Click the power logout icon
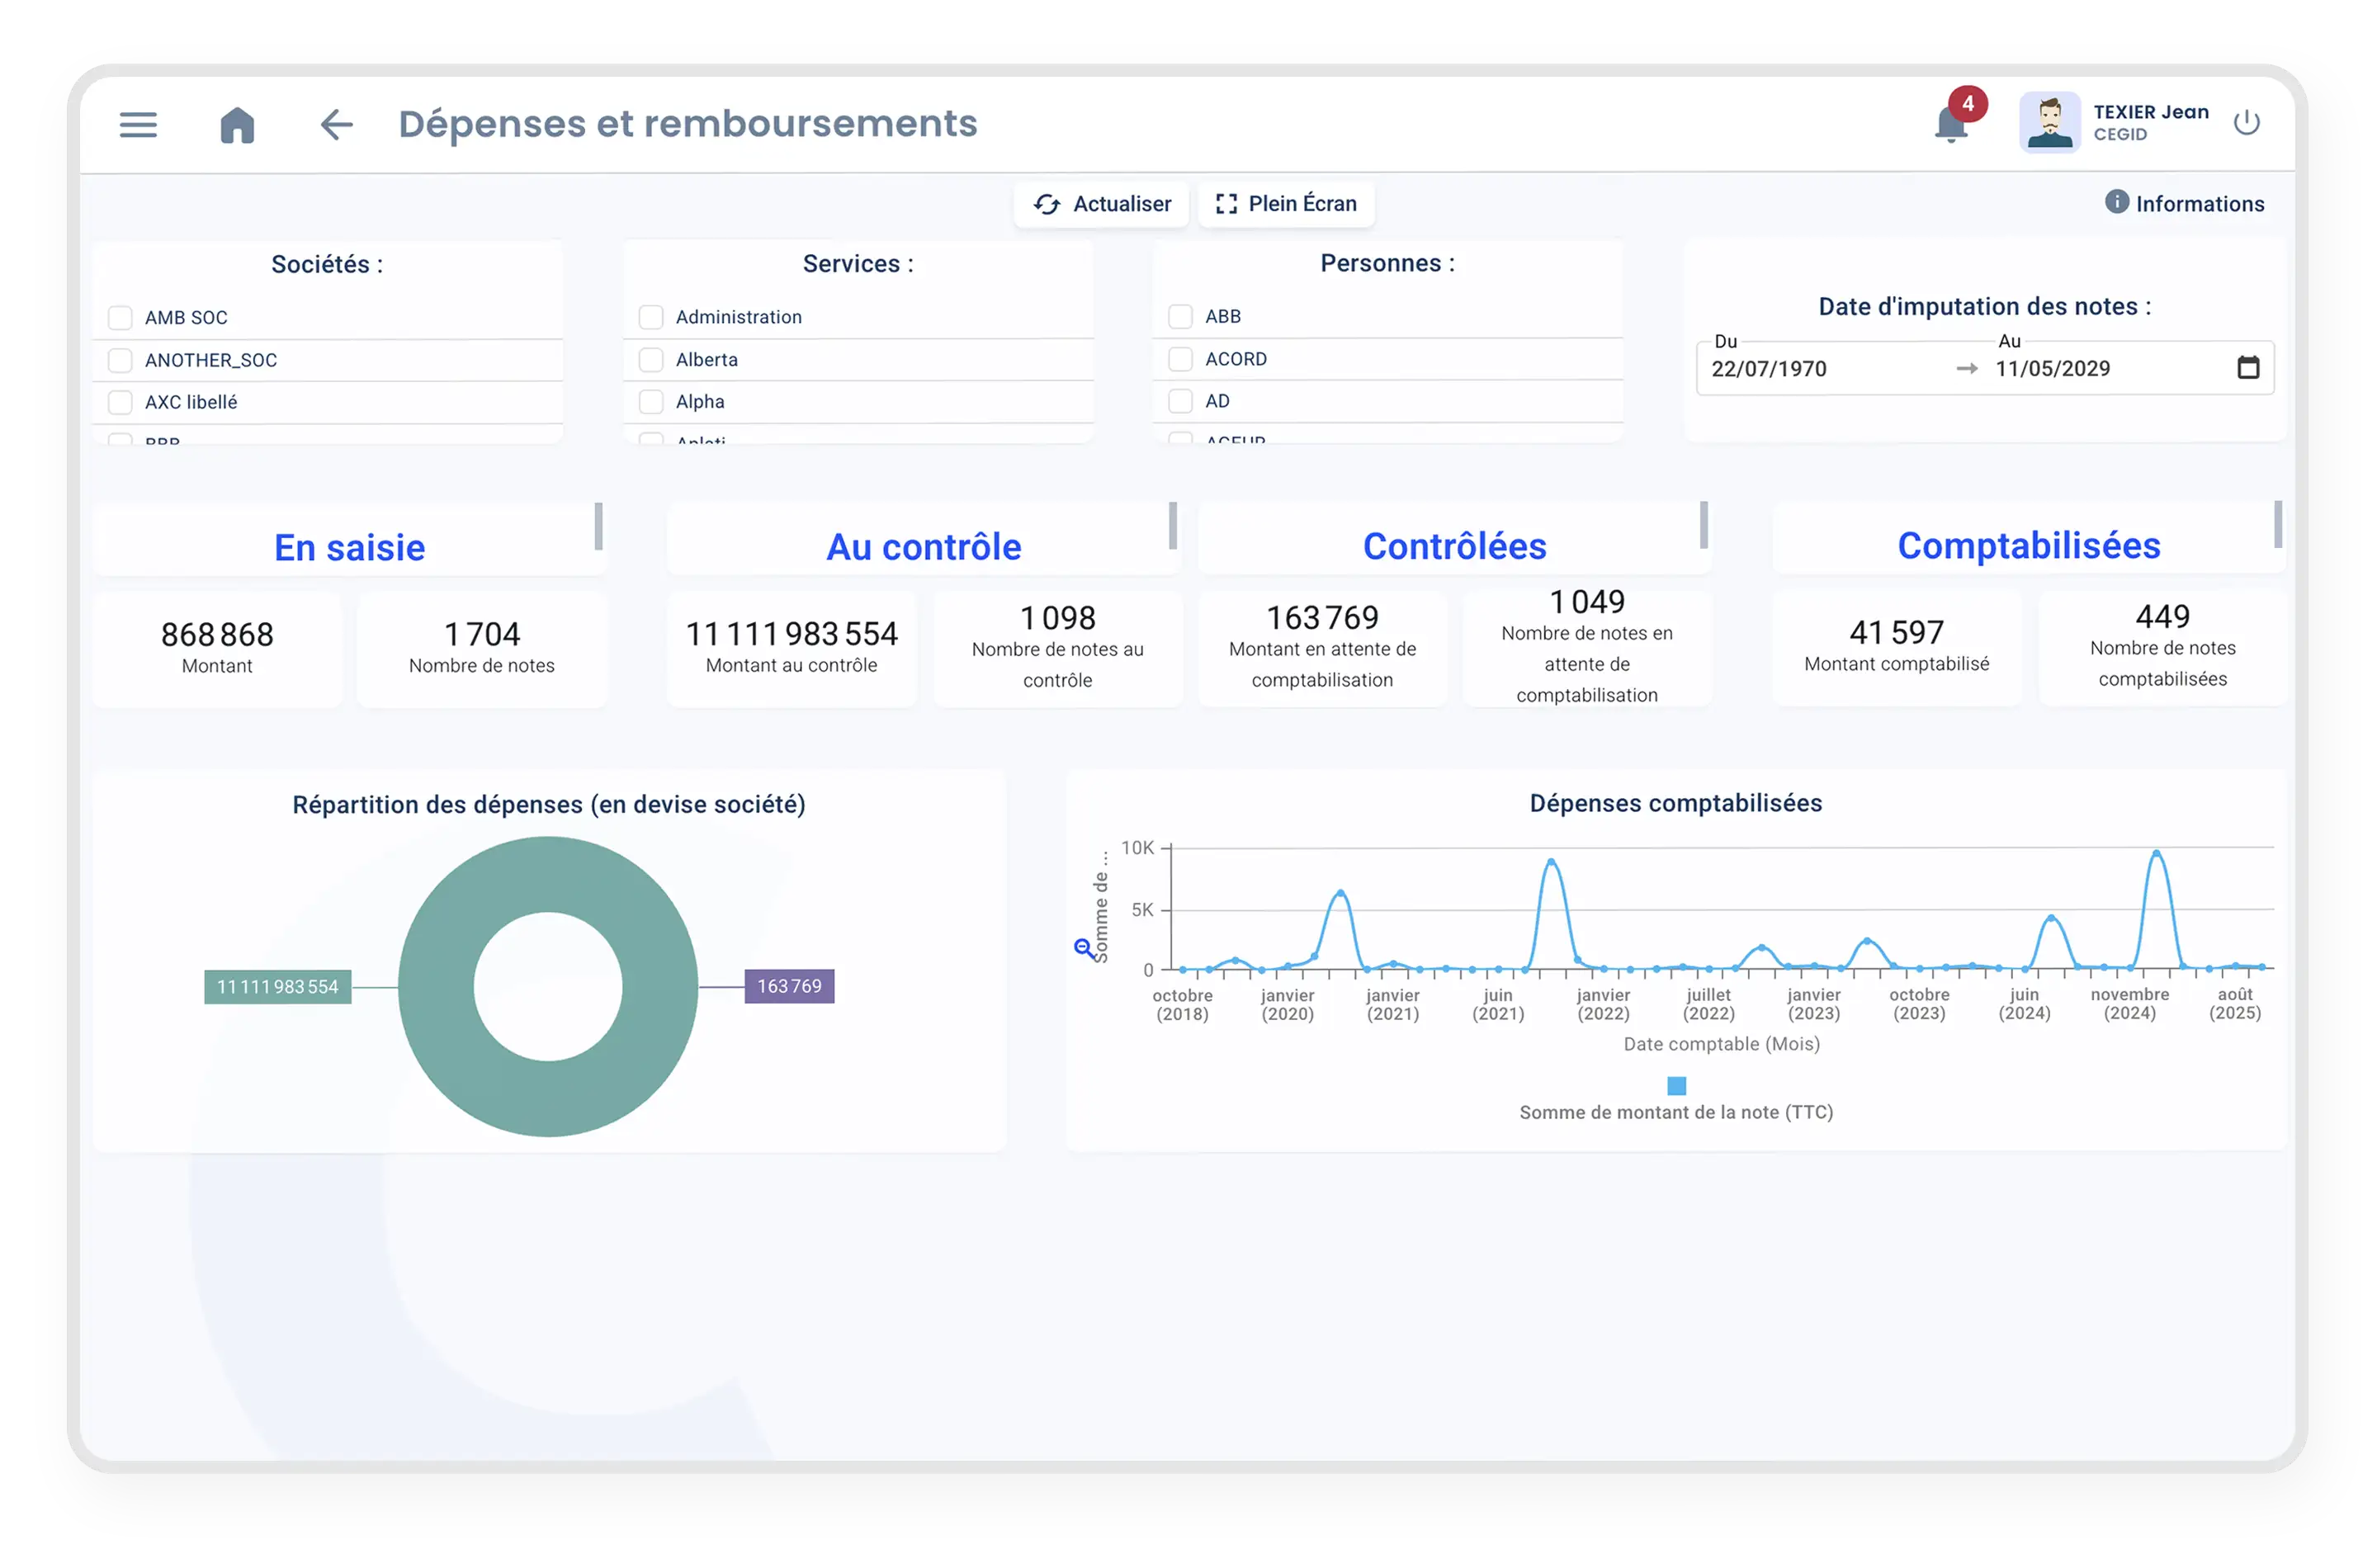 (x=2246, y=123)
